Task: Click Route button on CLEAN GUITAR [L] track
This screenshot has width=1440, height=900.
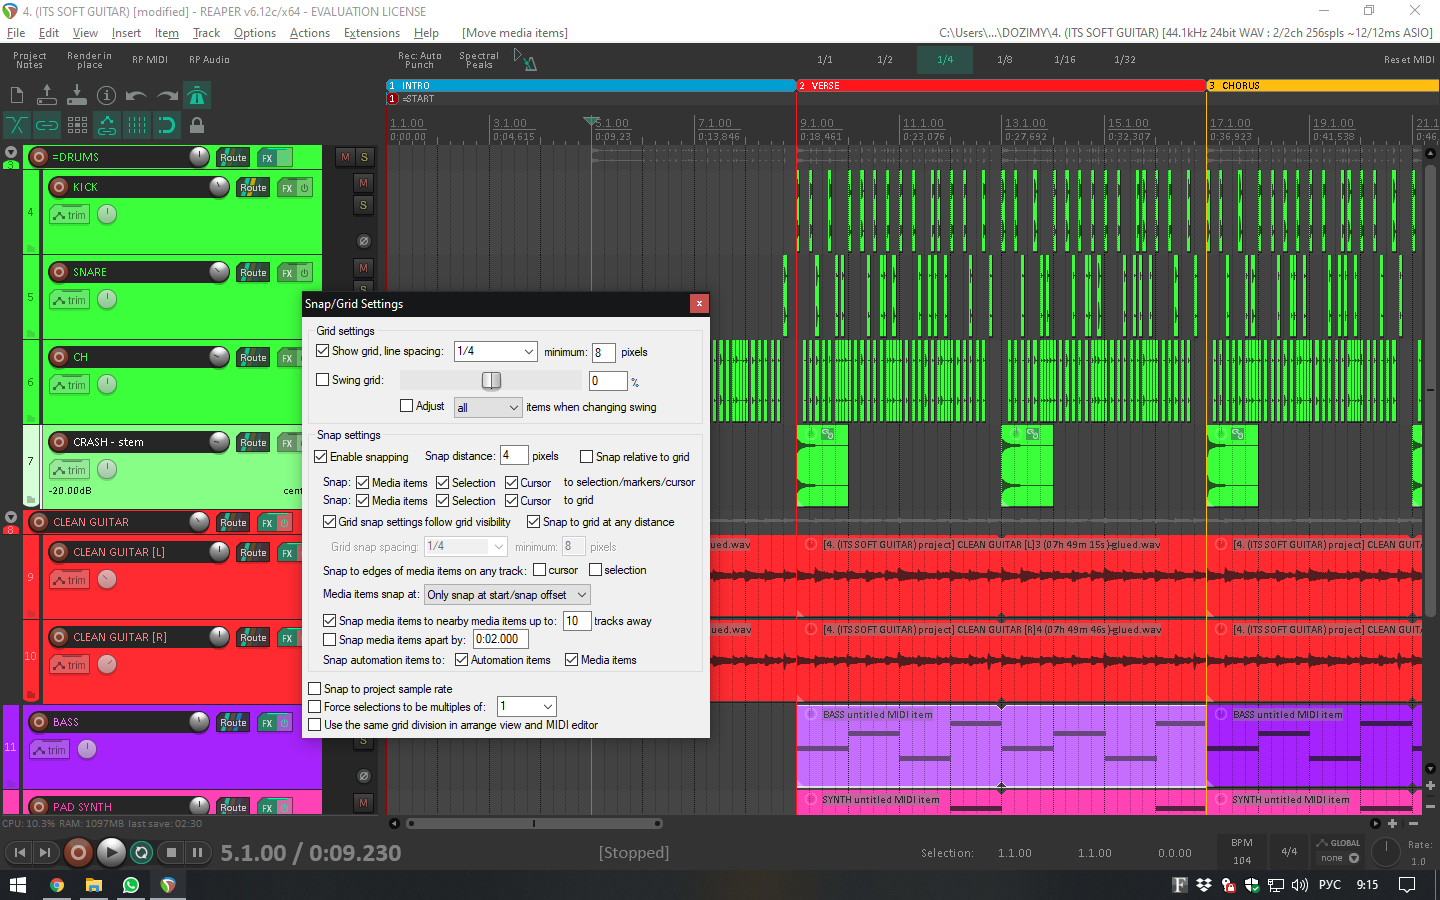Action: coord(253,552)
